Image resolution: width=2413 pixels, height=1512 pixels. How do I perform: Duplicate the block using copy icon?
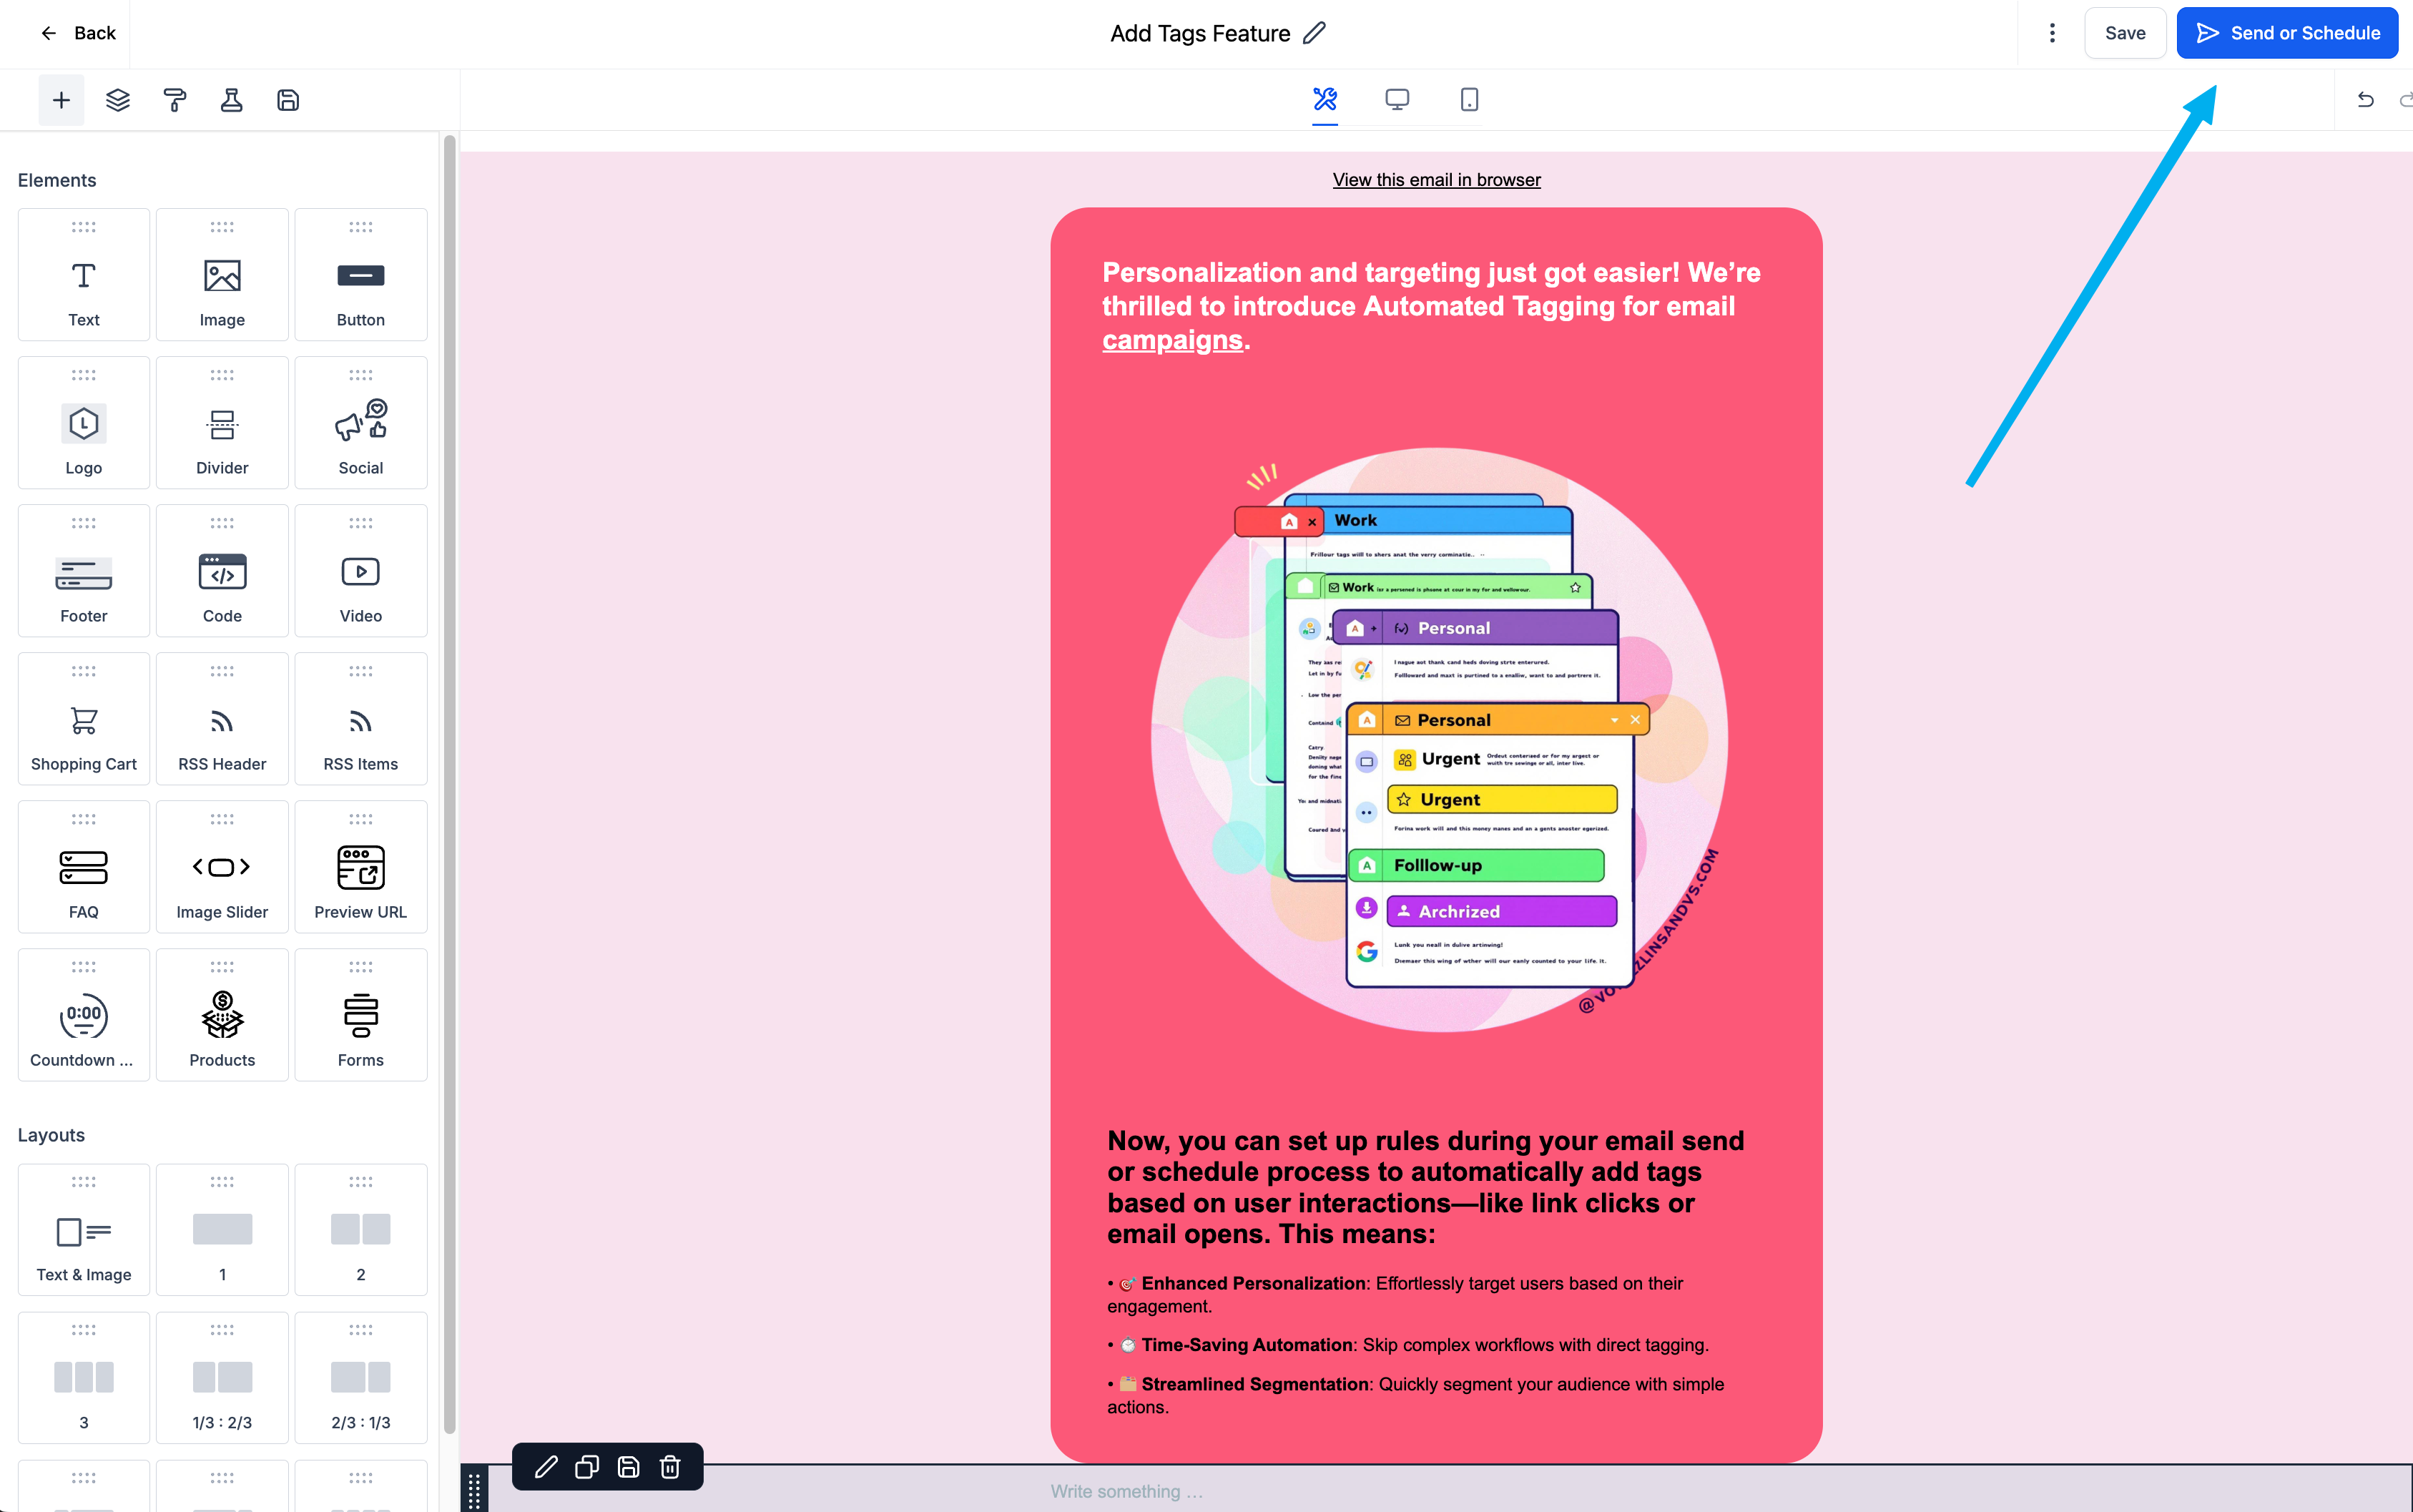pyautogui.click(x=587, y=1467)
